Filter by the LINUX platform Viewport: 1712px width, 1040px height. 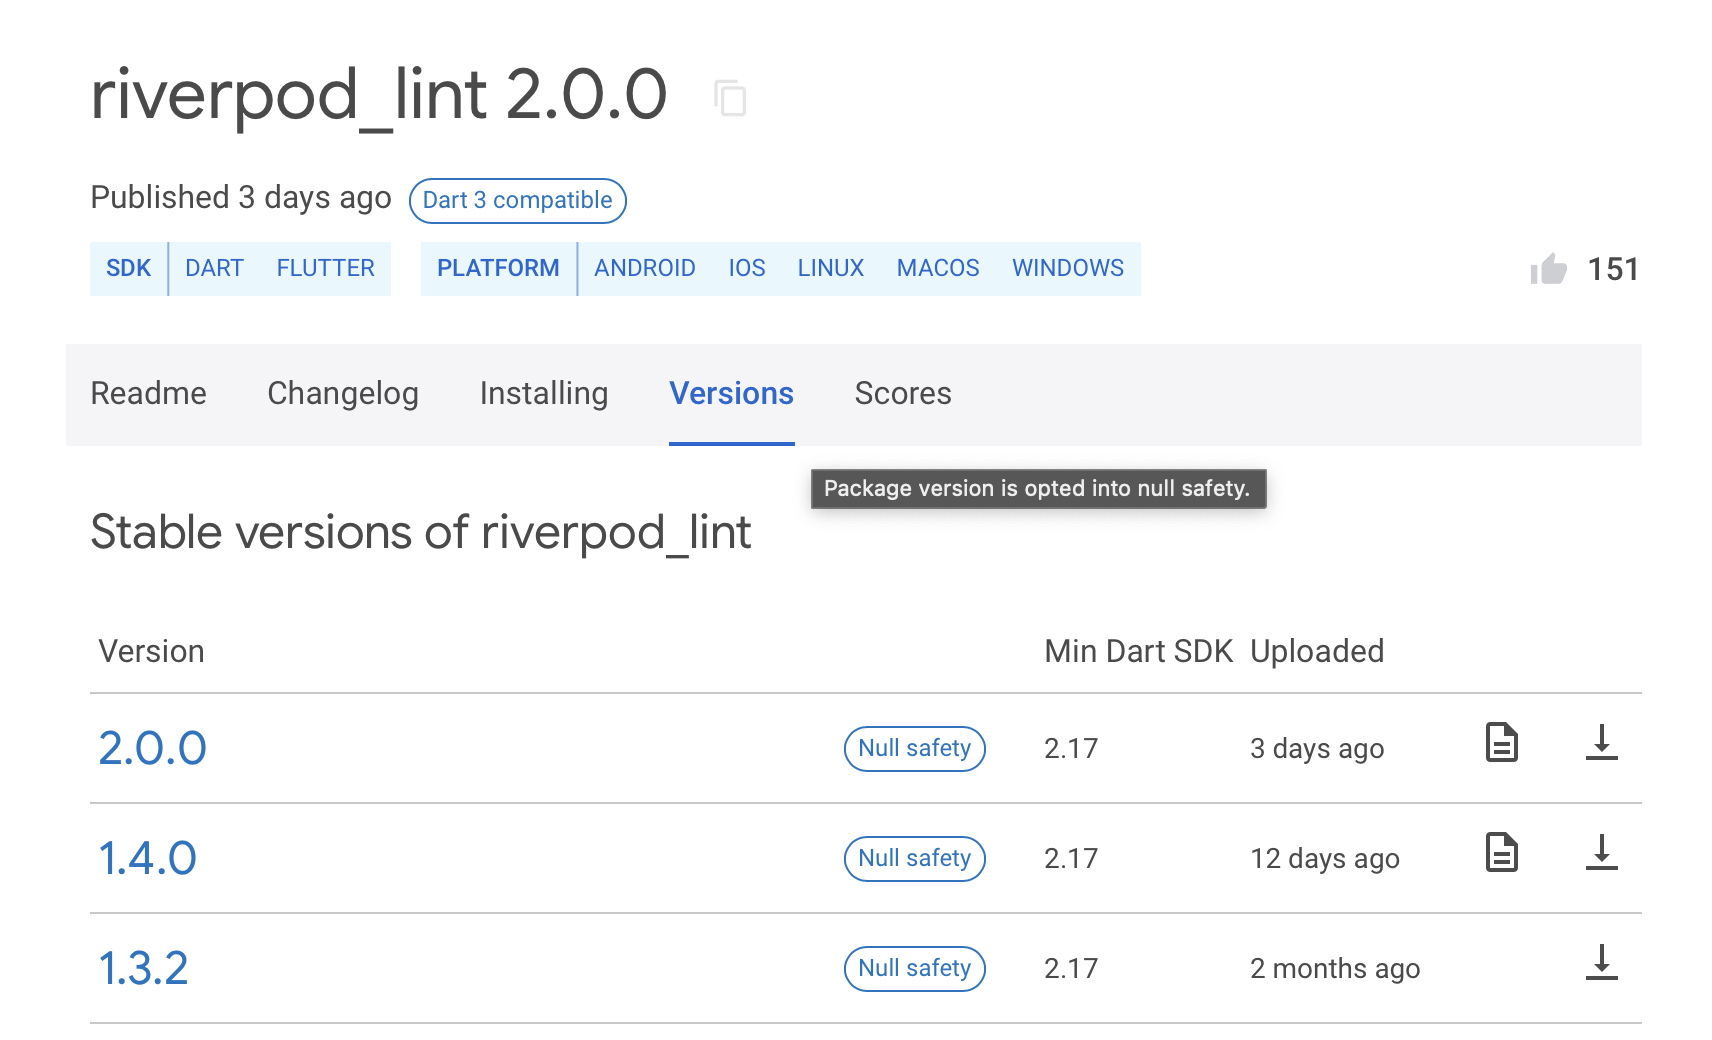pyautogui.click(x=830, y=268)
